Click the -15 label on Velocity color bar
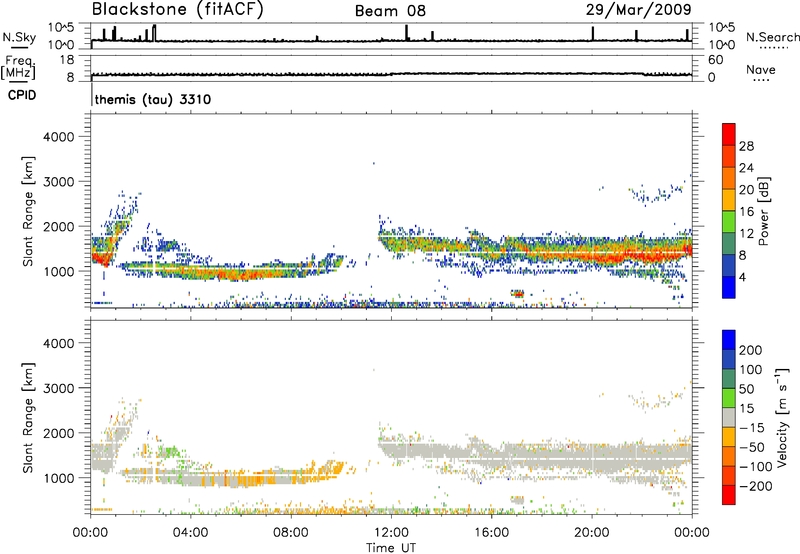This screenshot has width=800, height=554. pyautogui.click(x=752, y=427)
